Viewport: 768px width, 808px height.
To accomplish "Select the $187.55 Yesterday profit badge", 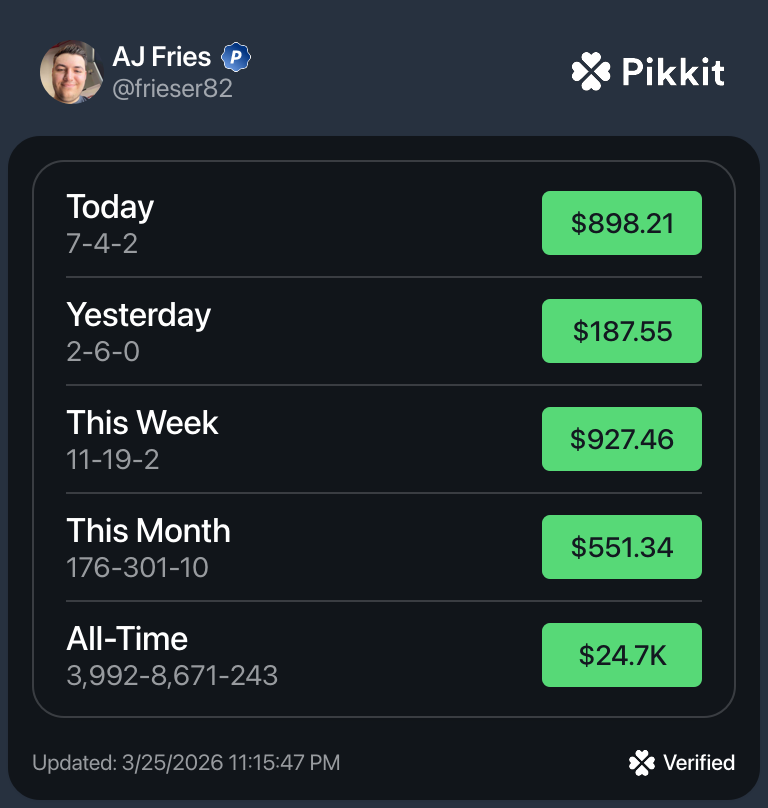I will tap(622, 331).
